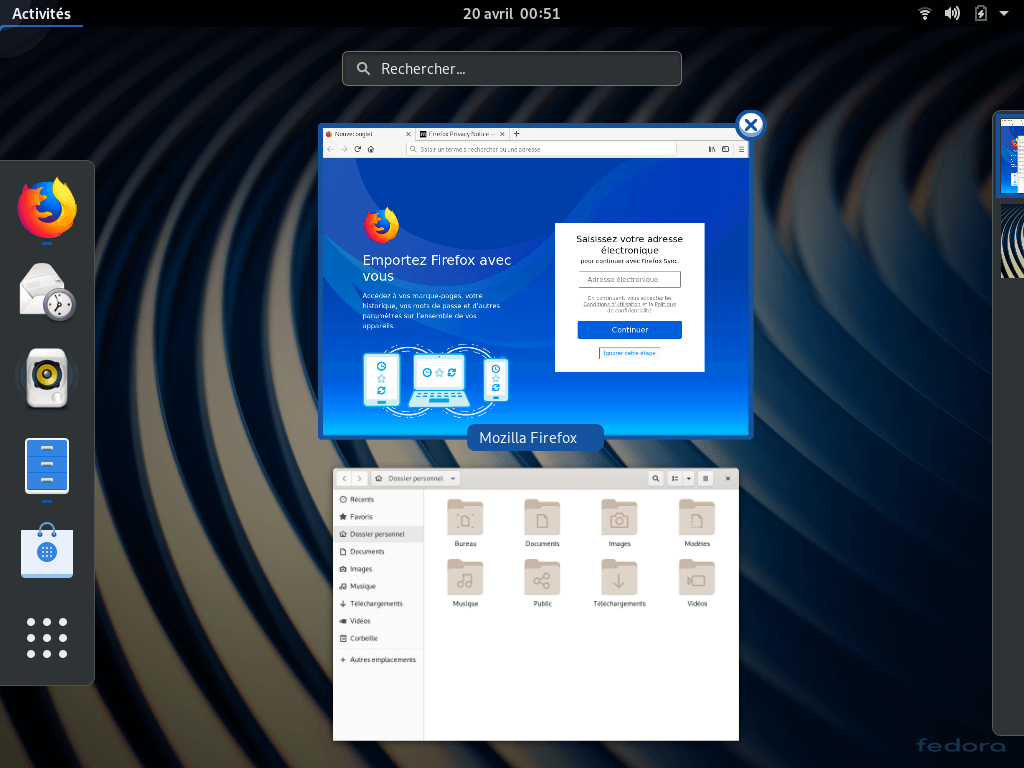Select Vidéos in Files sidebar
Image resolution: width=1024 pixels, height=768 pixels.
378,621
